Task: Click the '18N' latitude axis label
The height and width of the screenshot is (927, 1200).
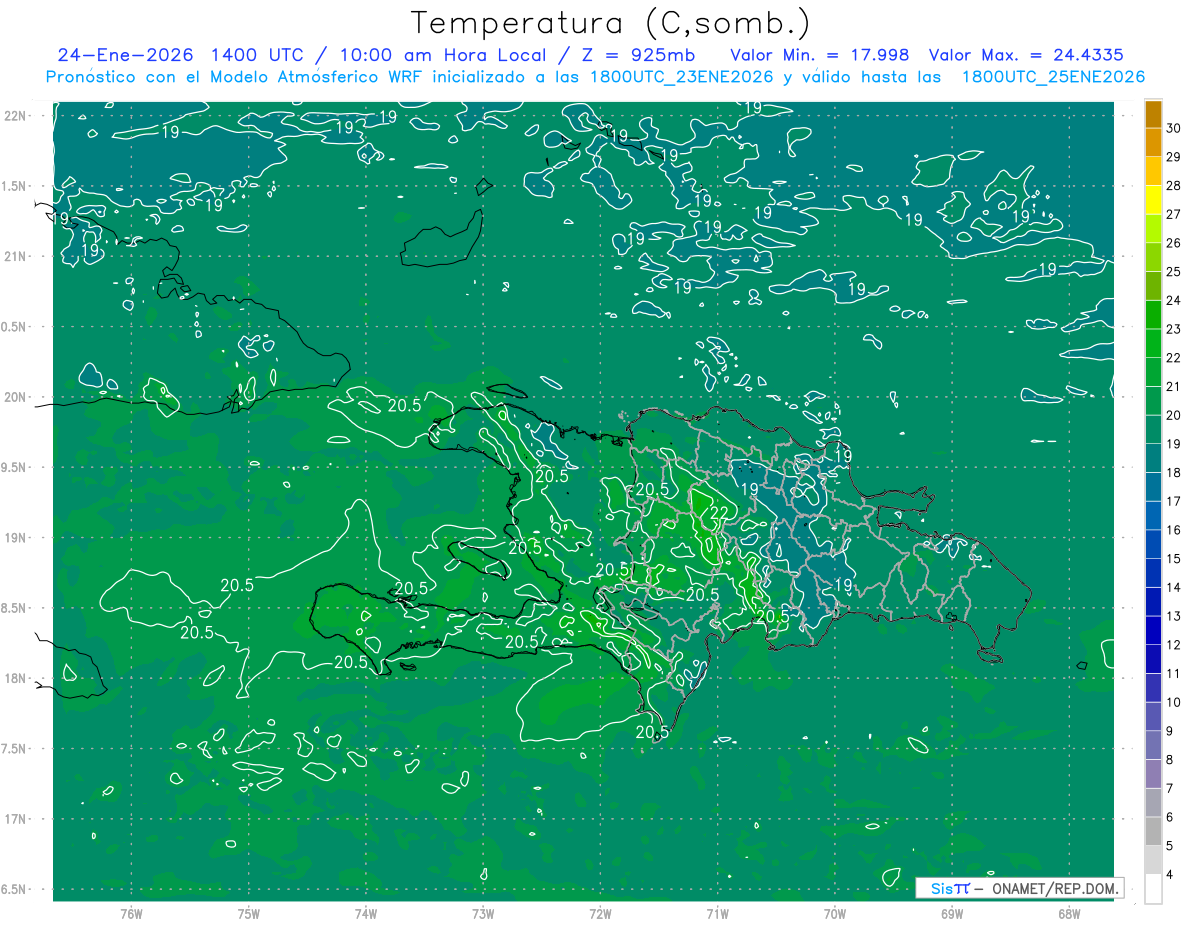Action: [x=16, y=678]
